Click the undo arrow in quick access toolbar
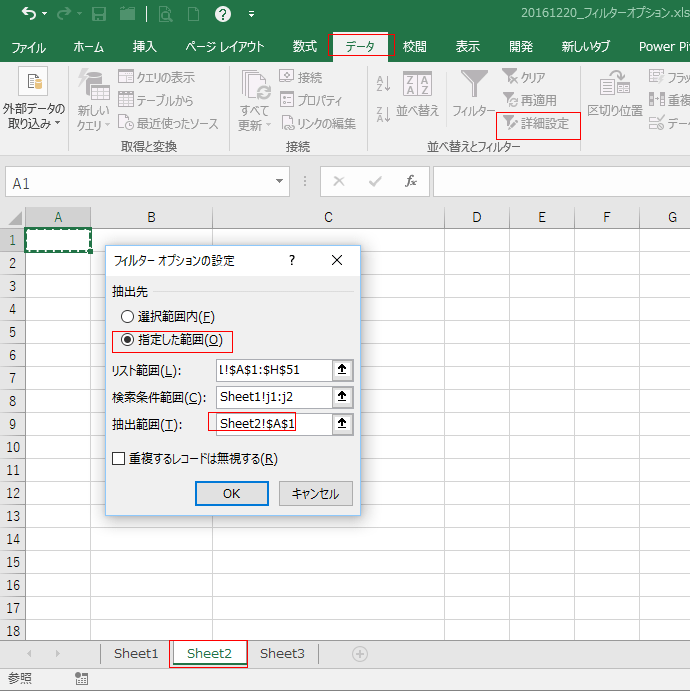 pyautogui.click(x=28, y=14)
